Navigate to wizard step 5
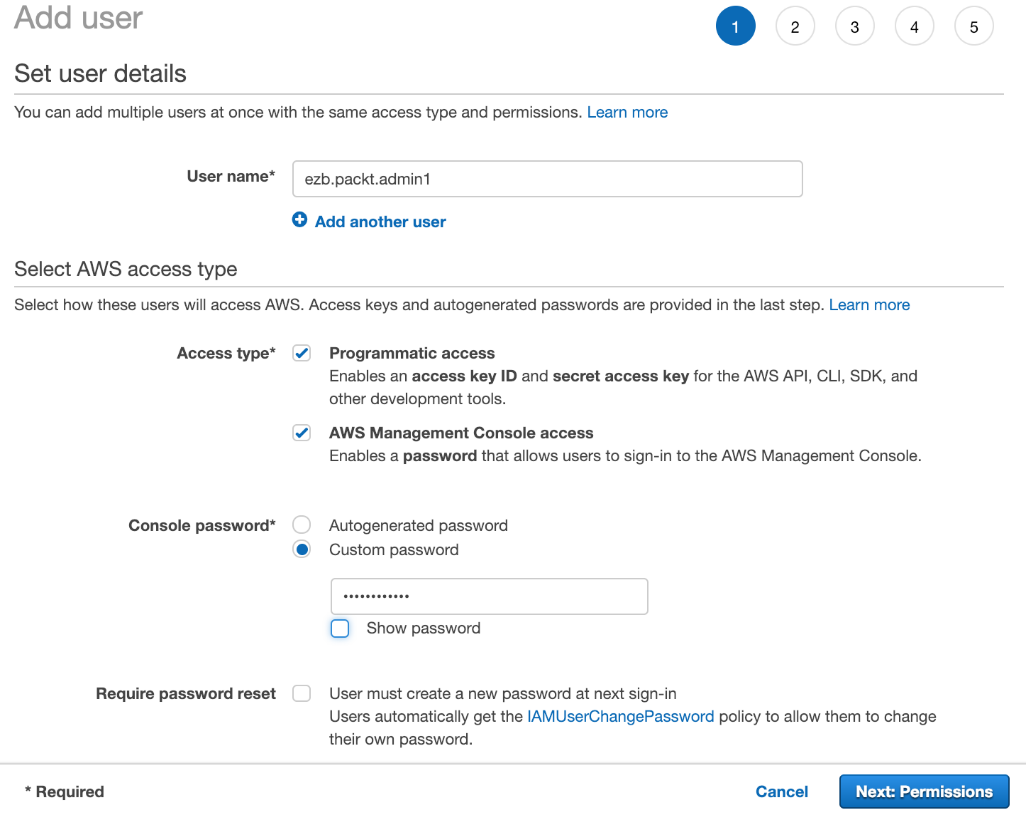This screenshot has height=815, width=1026. tap(974, 26)
